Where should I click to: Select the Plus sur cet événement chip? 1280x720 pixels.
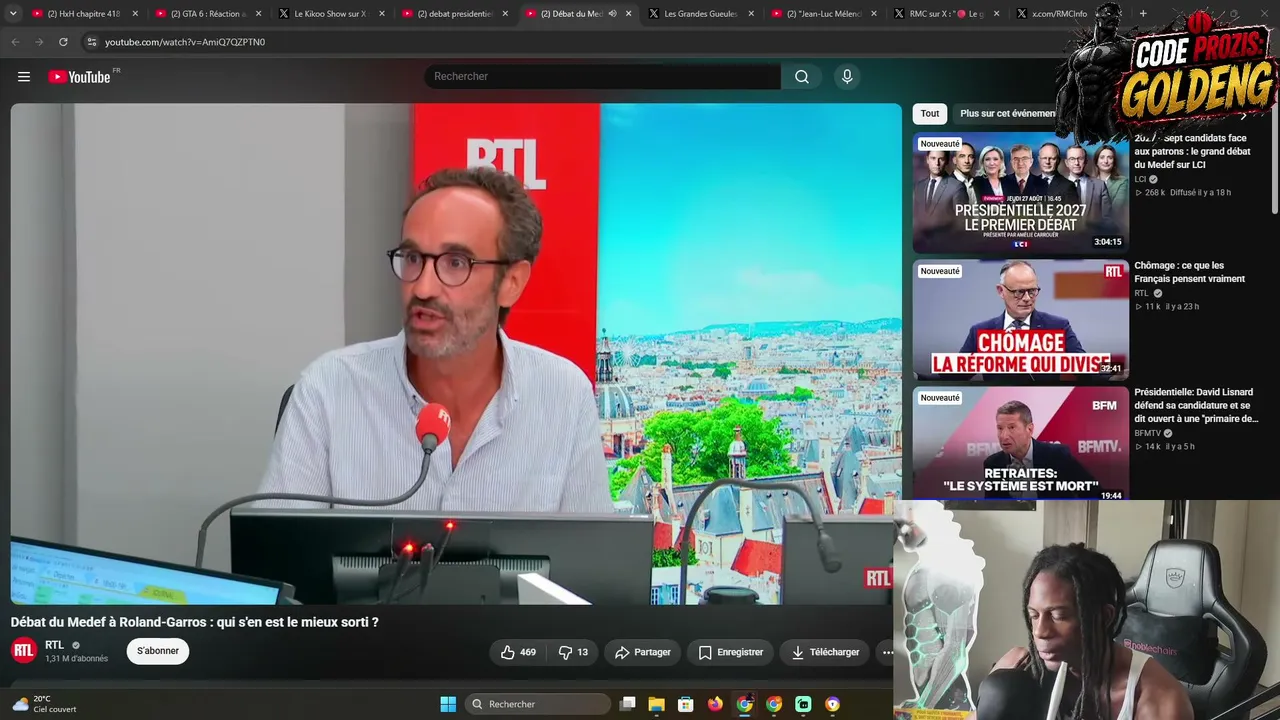1008,114
